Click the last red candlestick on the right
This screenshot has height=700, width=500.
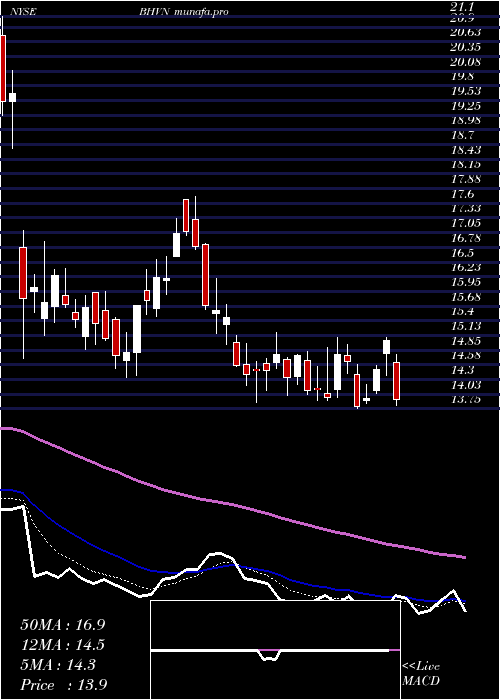click(396, 381)
